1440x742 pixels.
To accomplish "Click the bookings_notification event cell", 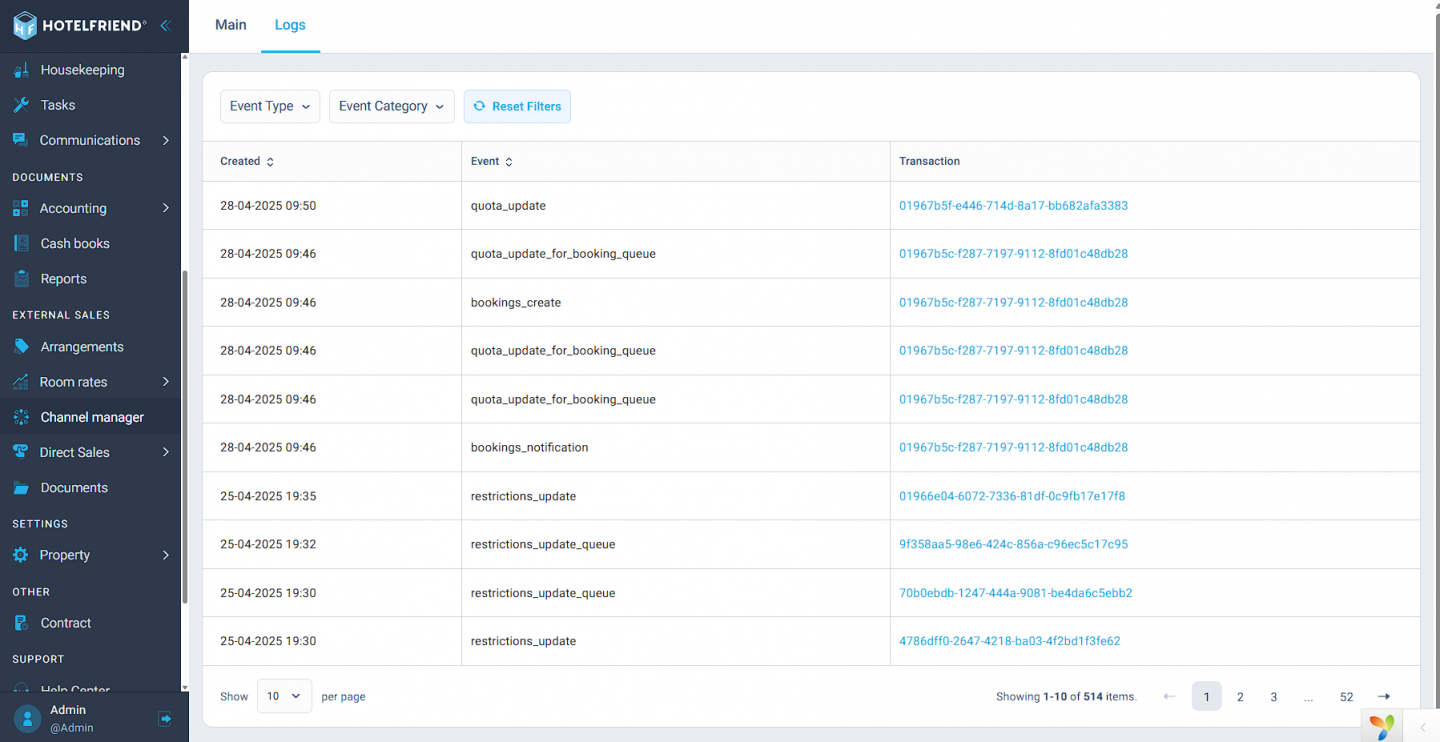I will pyautogui.click(x=676, y=447).
